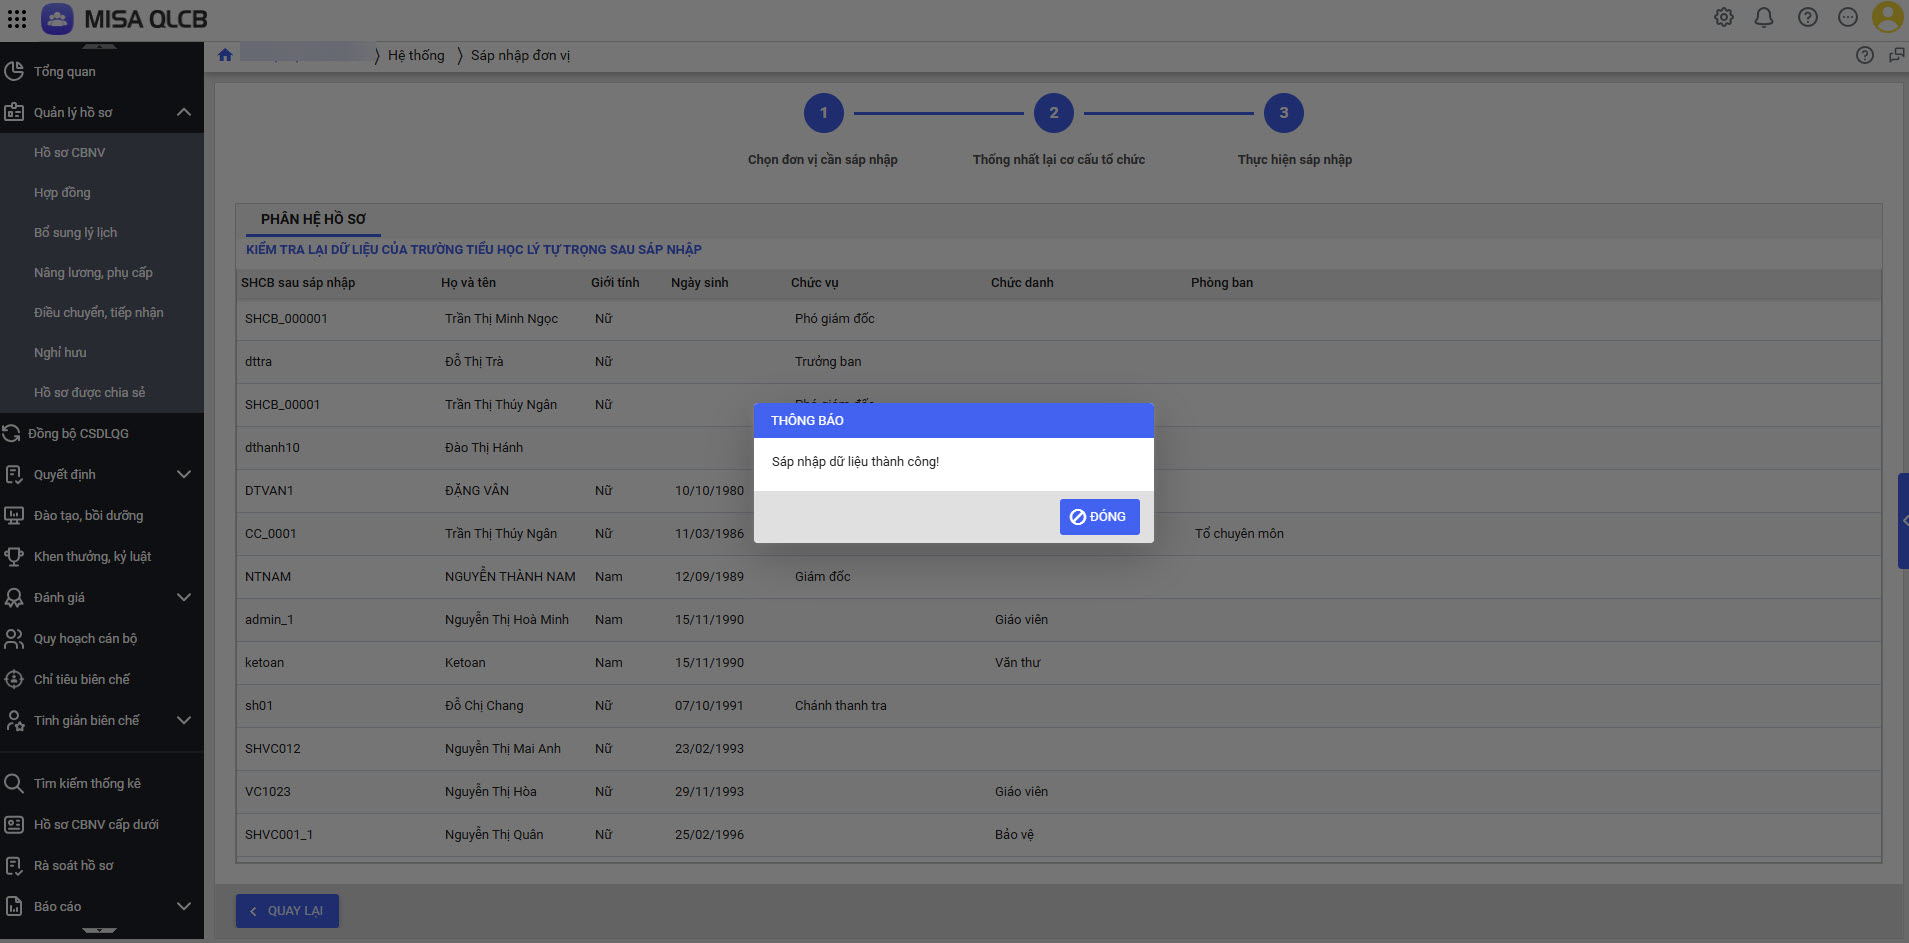
Task: Select name Đỗ Thị Trà
Action: point(474,362)
